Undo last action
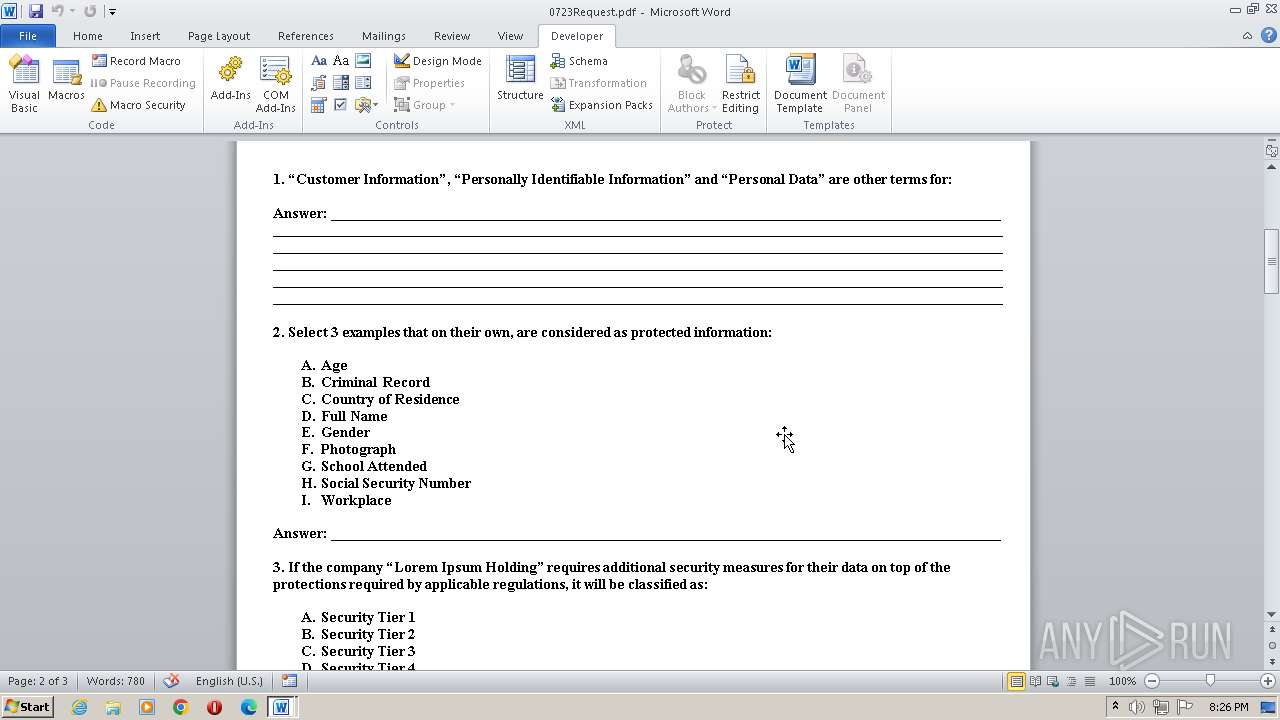 click(57, 11)
